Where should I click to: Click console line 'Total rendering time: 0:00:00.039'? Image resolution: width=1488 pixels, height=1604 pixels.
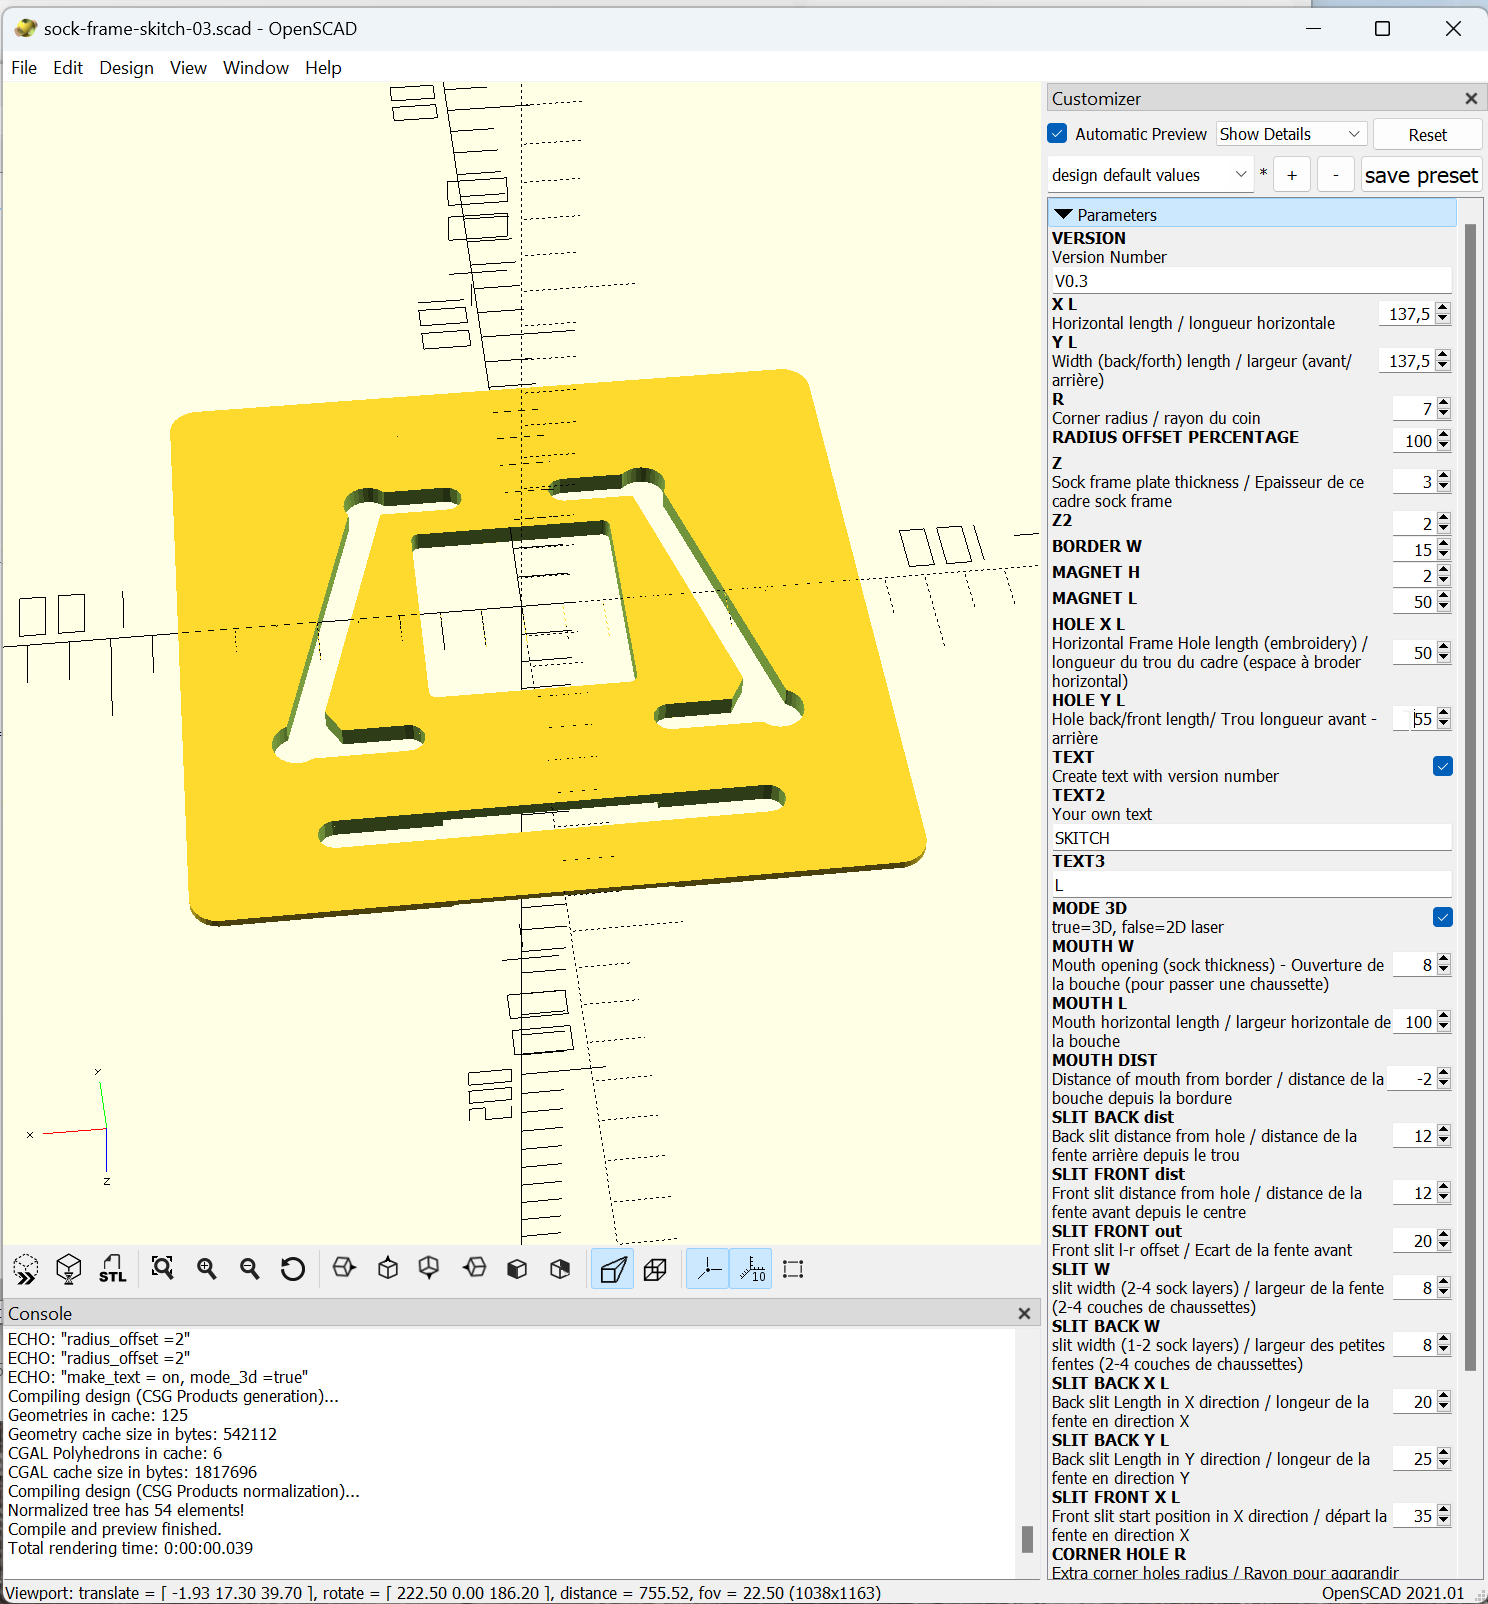coord(131,1548)
